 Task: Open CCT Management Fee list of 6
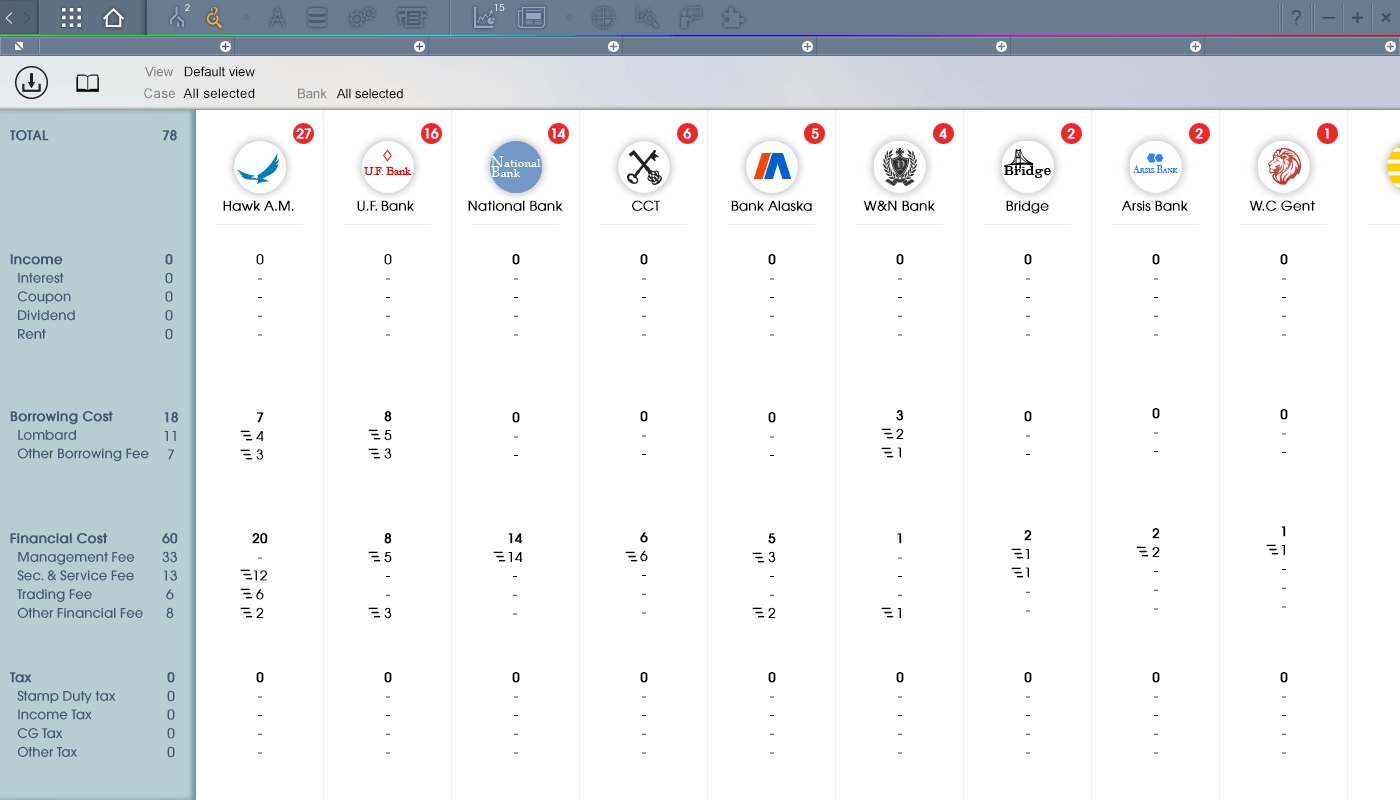click(x=638, y=557)
